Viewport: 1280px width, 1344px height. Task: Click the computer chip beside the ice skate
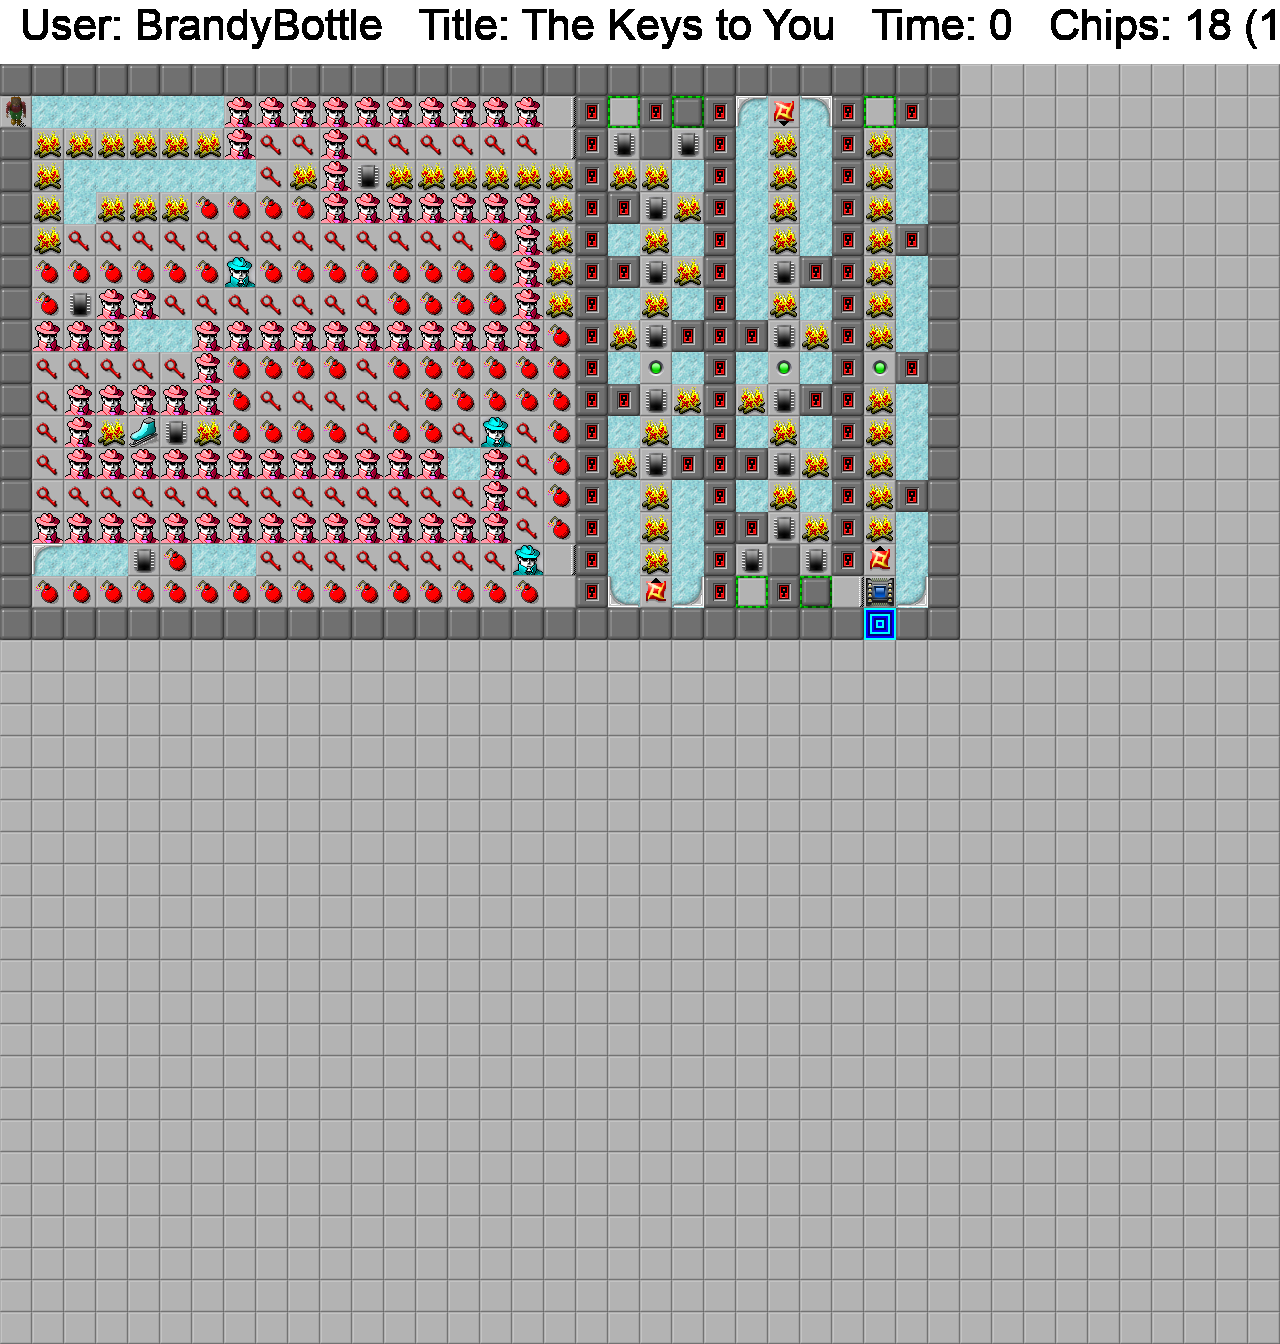click(176, 432)
